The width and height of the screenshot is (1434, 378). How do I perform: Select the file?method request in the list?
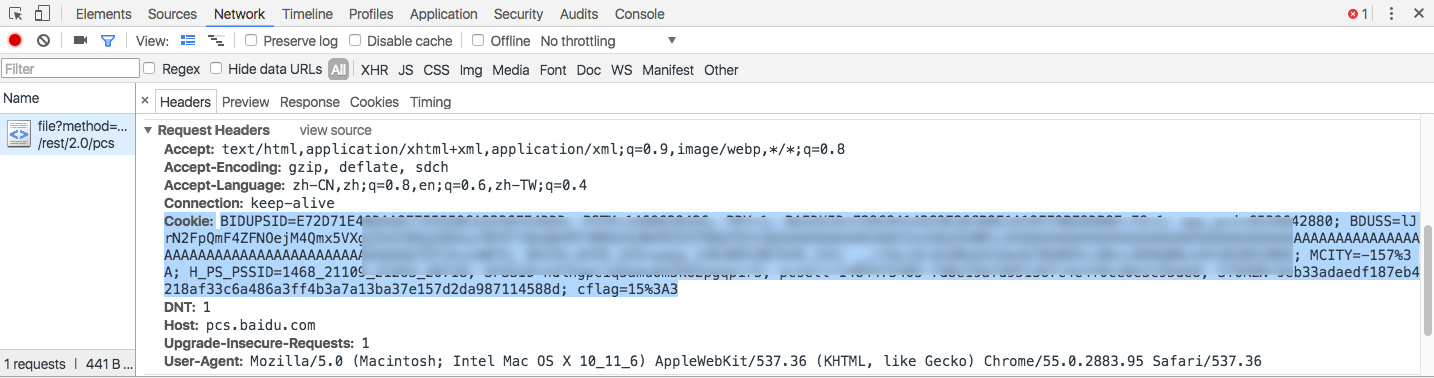[x=67, y=134]
